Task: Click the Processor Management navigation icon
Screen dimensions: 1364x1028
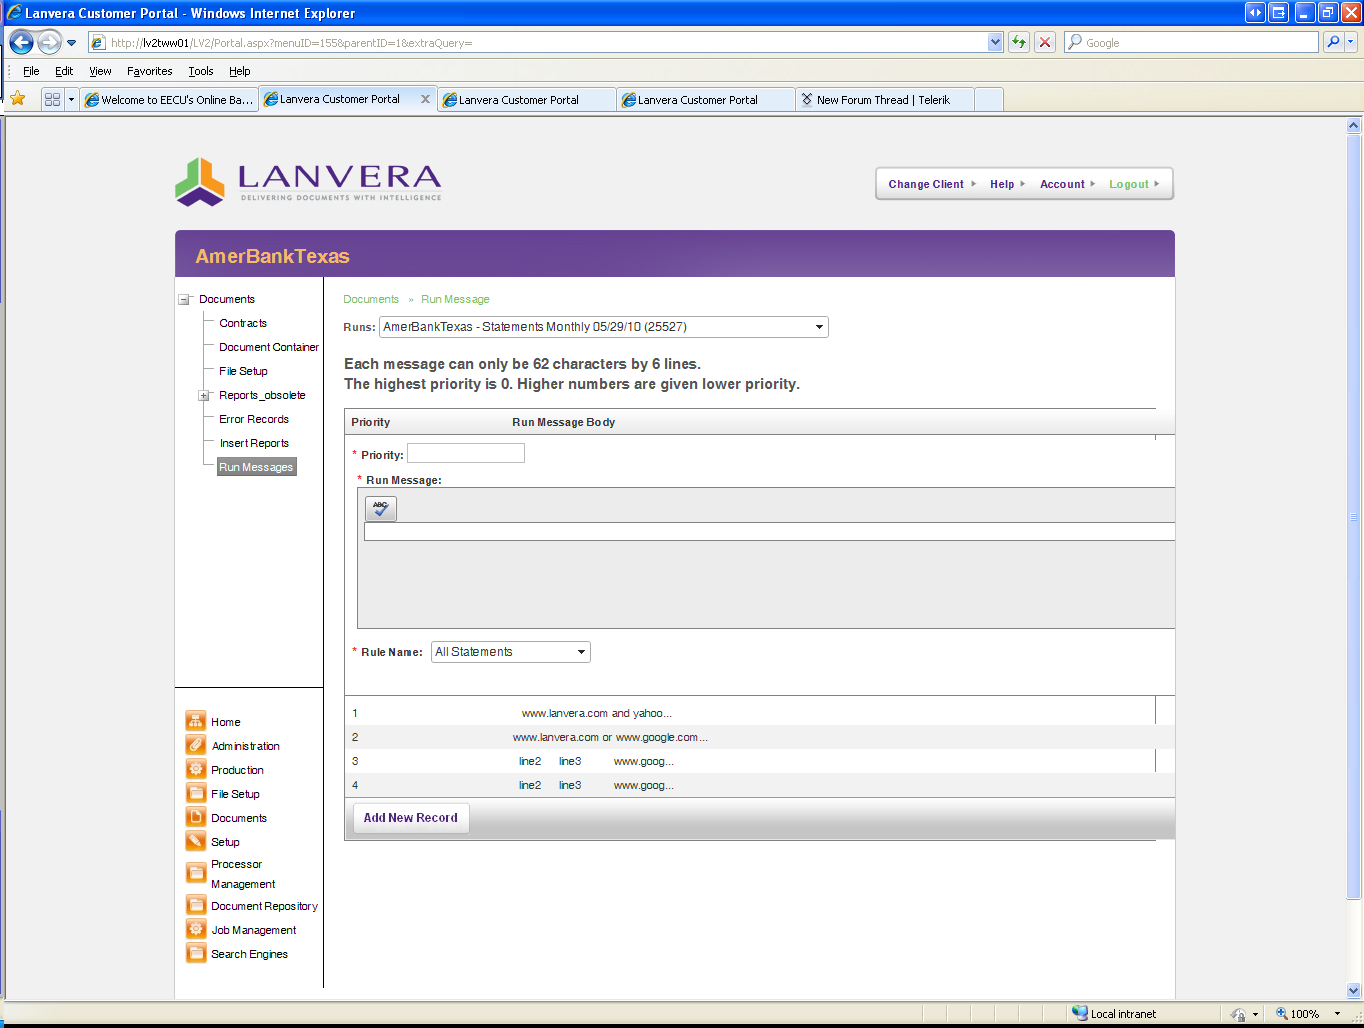Action: pyautogui.click(x=196, y=873)
